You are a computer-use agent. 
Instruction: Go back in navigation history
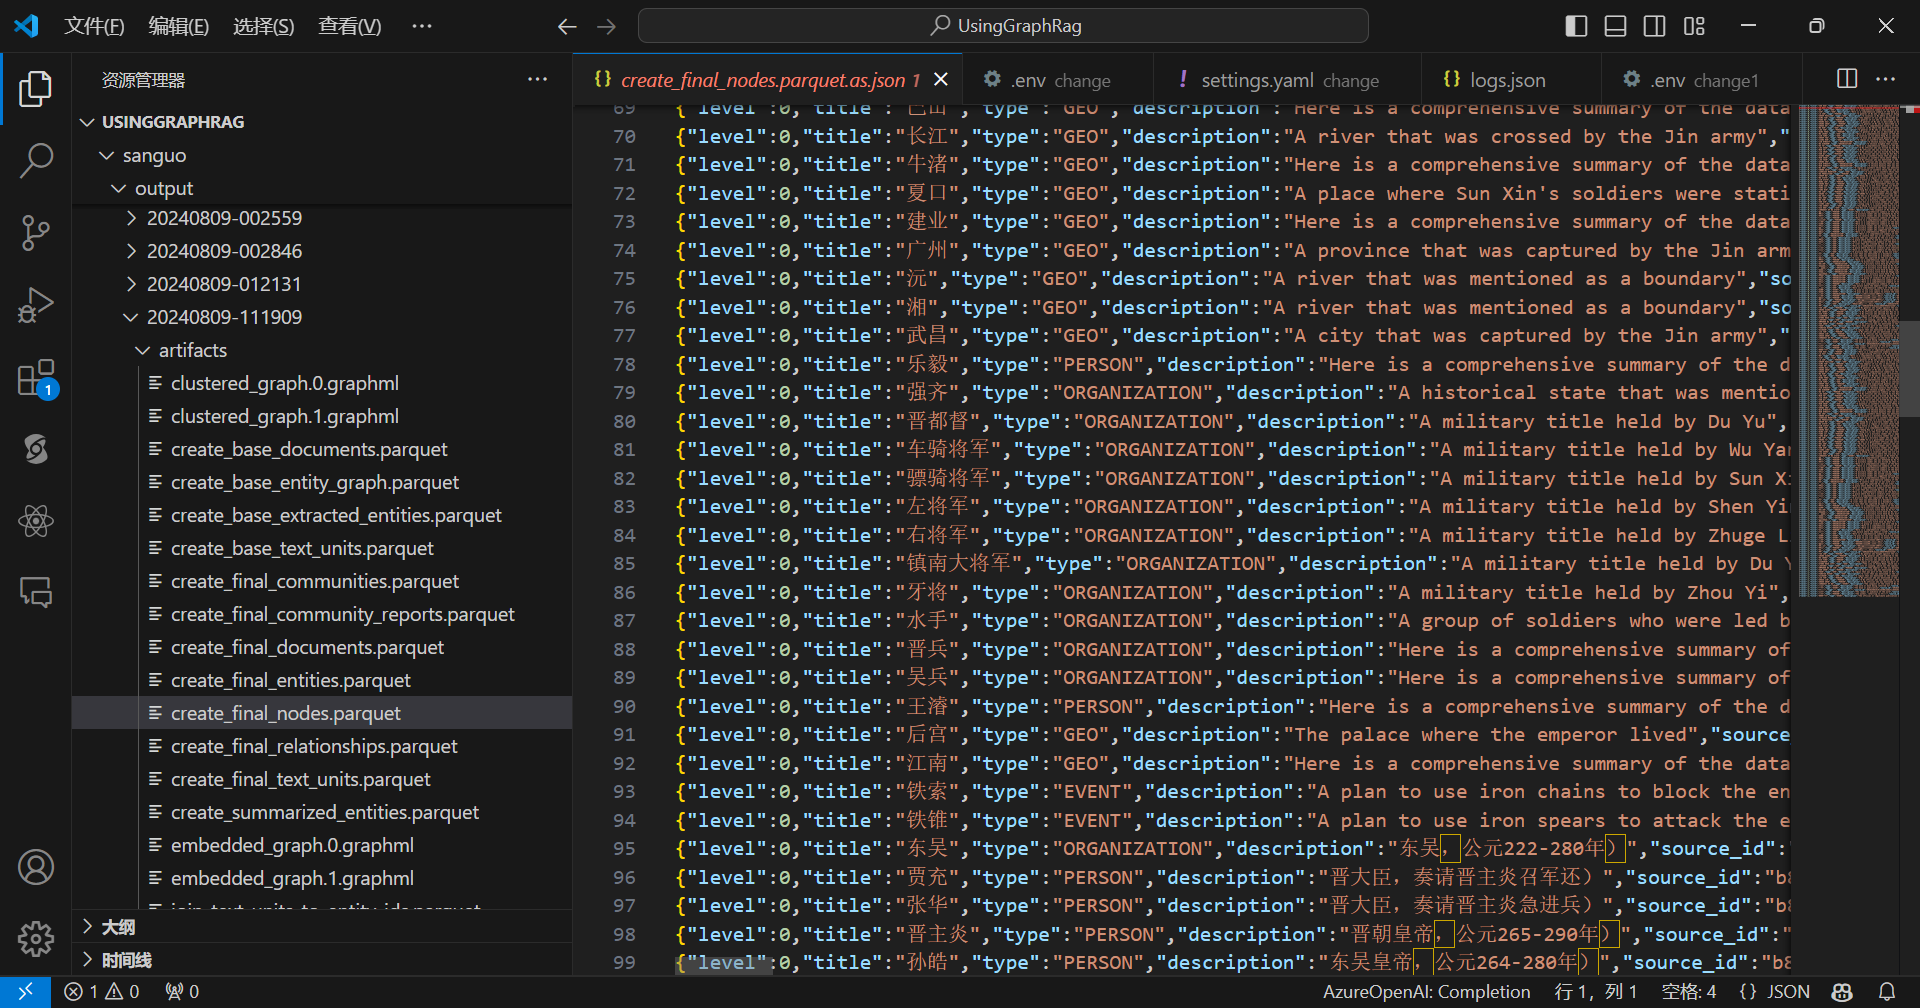567,26
